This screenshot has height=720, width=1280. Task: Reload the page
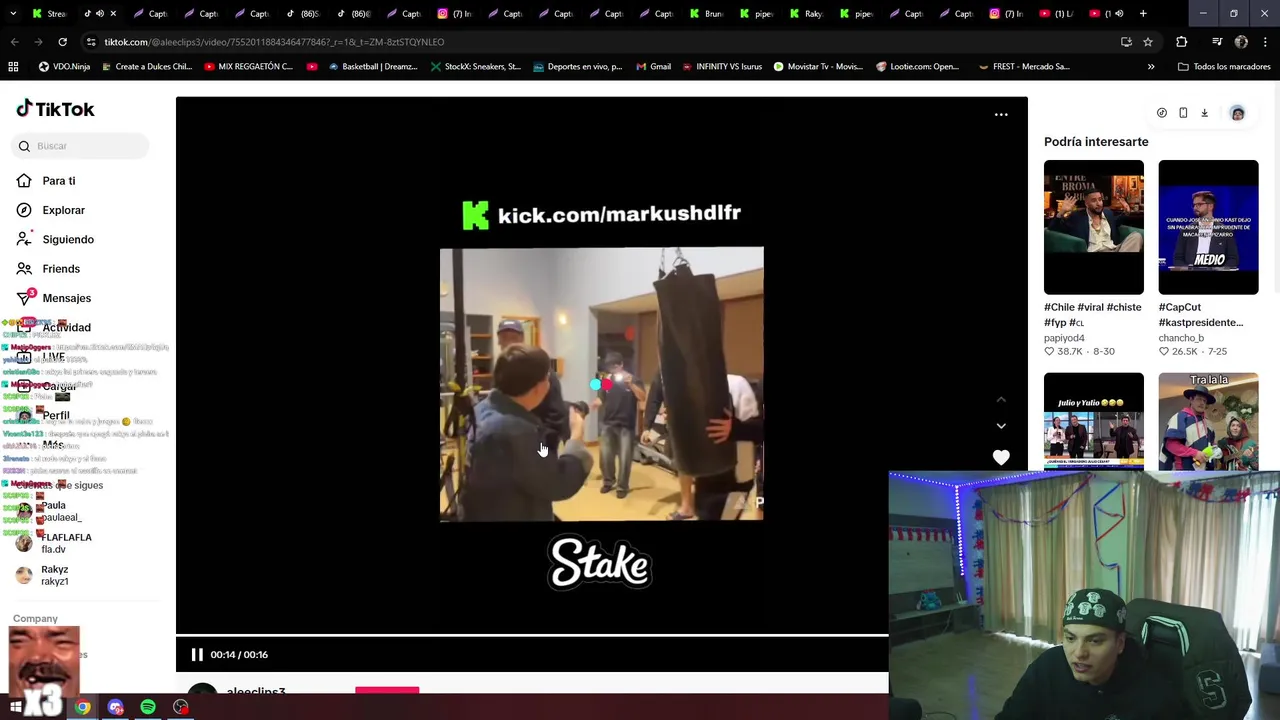[62, 42]
